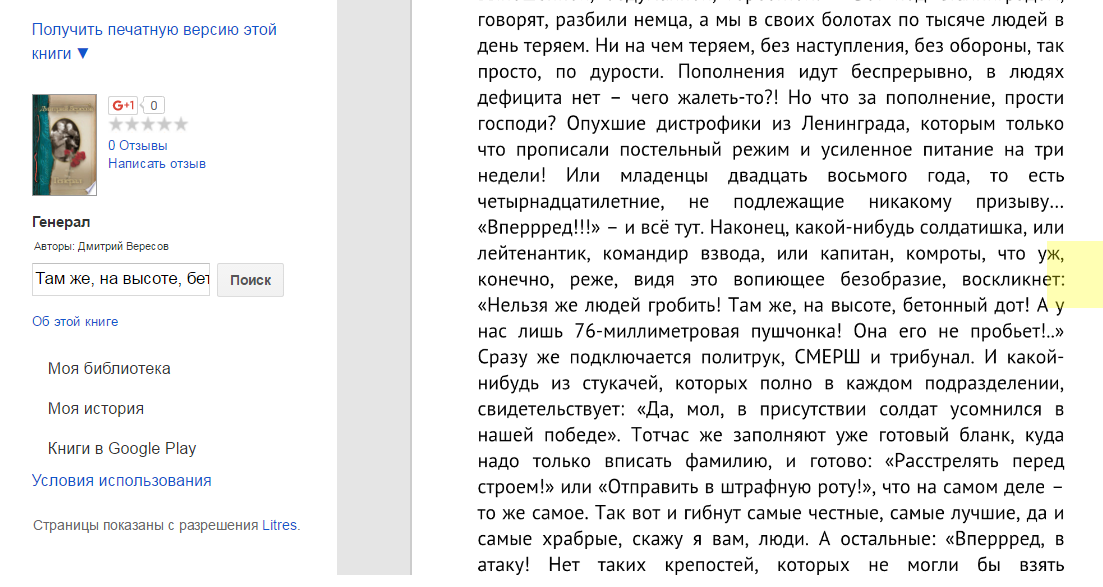Follow the 'Litres' permission link
Screen dimensions: 1103x587
(x=279, y=525)
